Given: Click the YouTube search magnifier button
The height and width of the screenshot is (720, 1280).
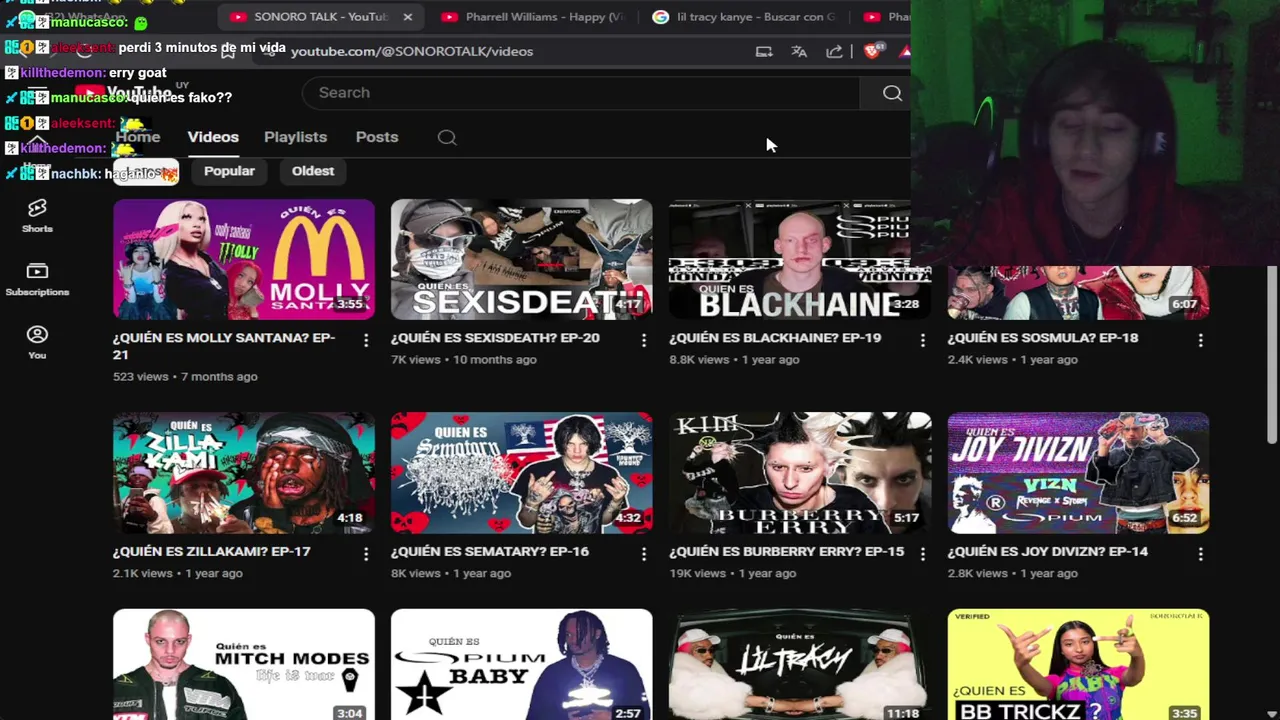Looking at the screenshot, I should pos(892,93).
